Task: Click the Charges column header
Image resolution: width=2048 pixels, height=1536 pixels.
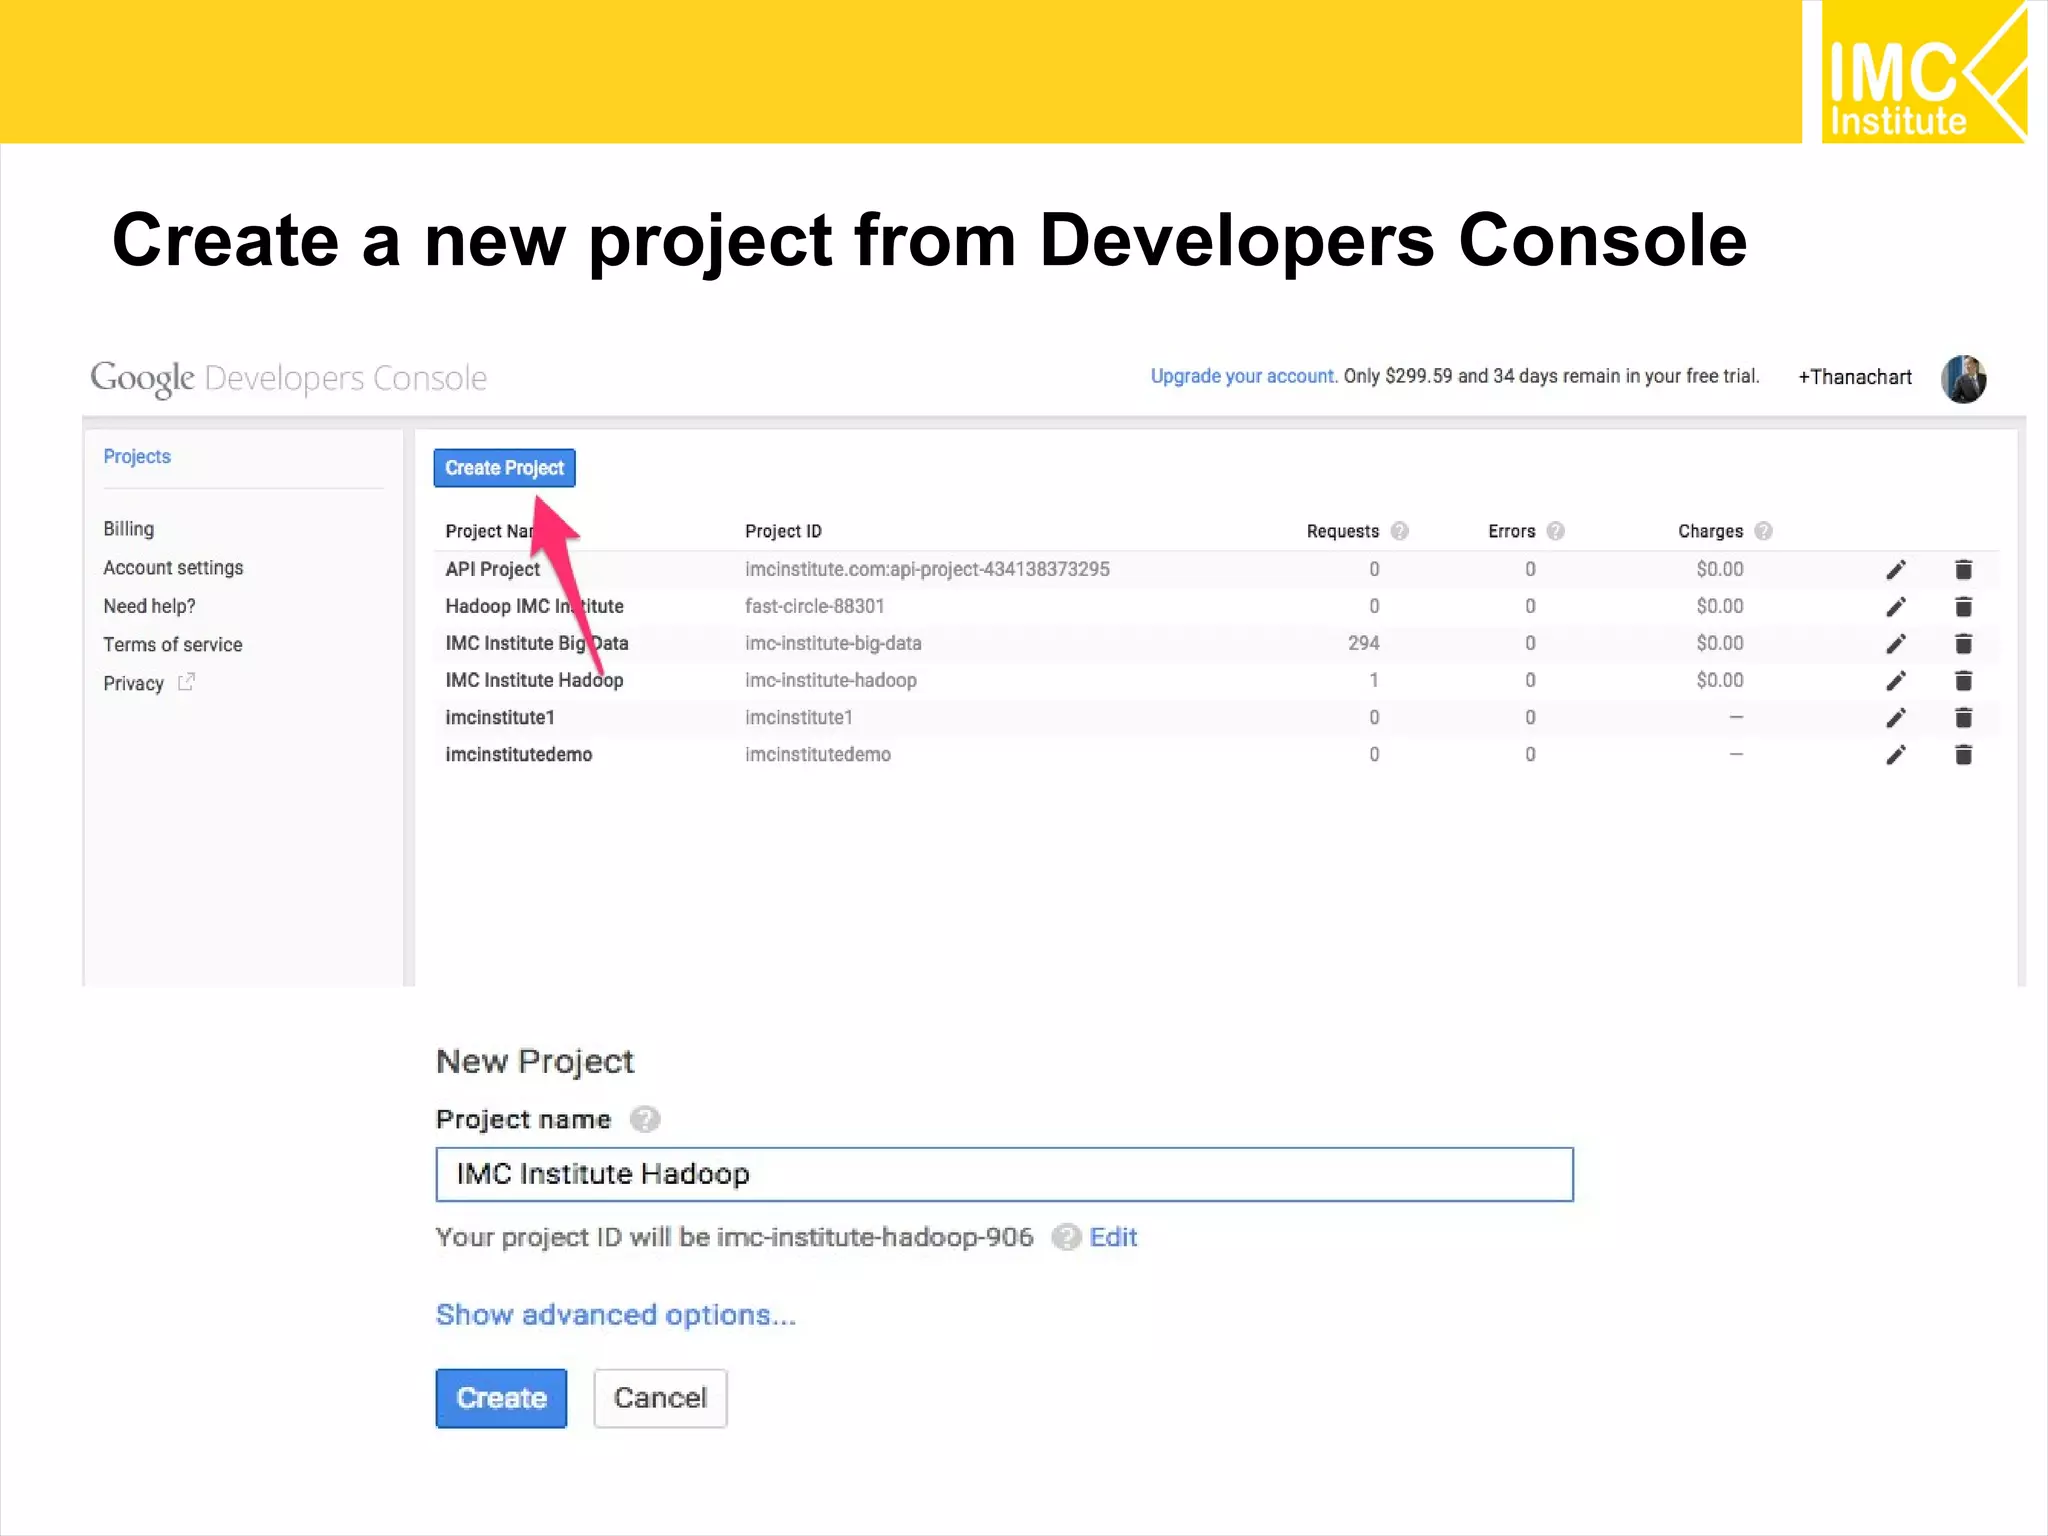Action: click(1710, 531)
